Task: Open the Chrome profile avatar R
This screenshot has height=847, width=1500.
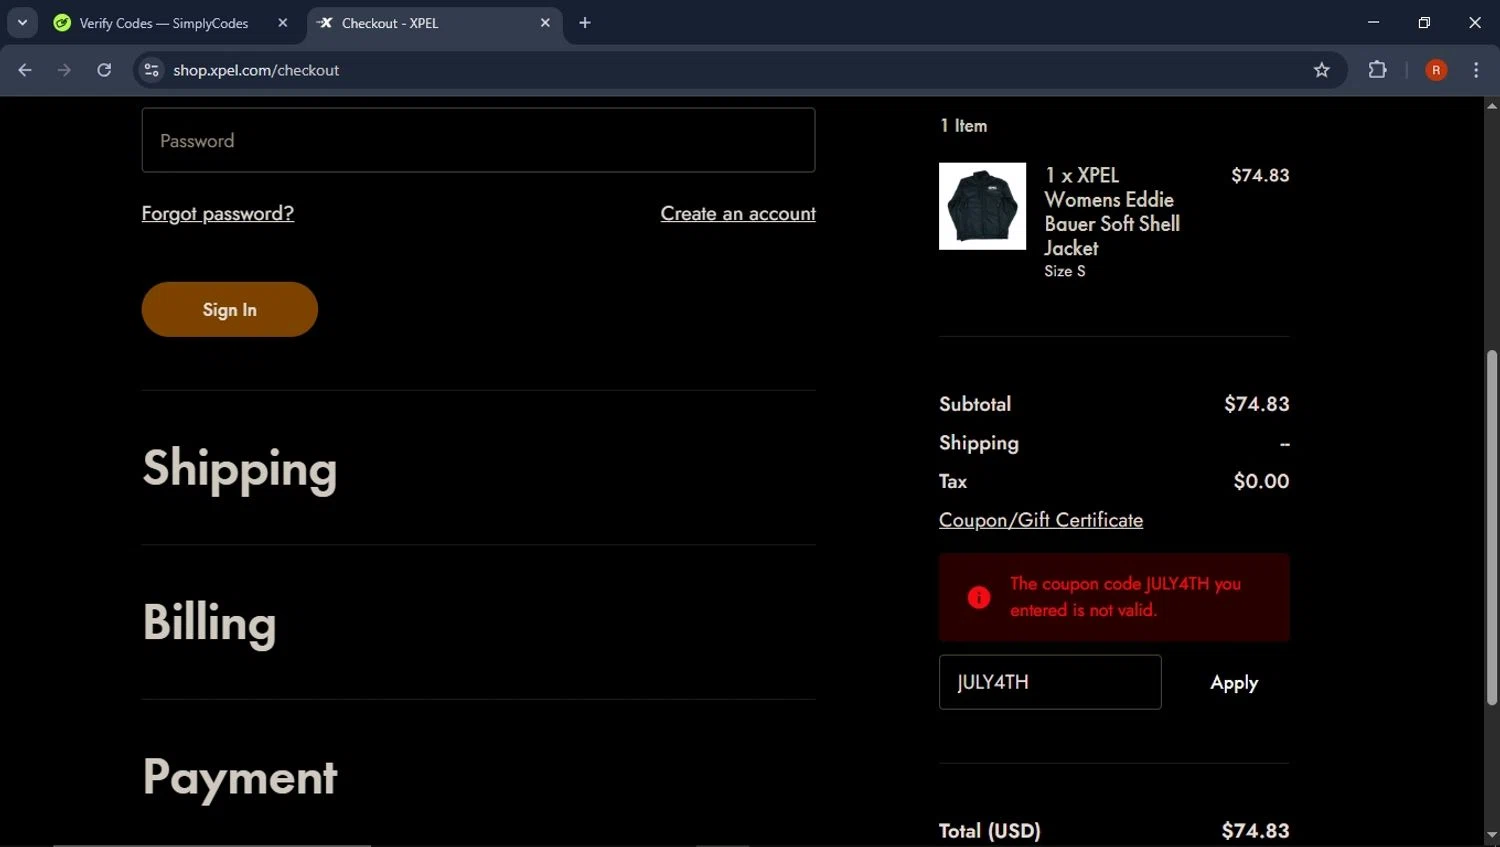Action: [x=1436, y=70]
